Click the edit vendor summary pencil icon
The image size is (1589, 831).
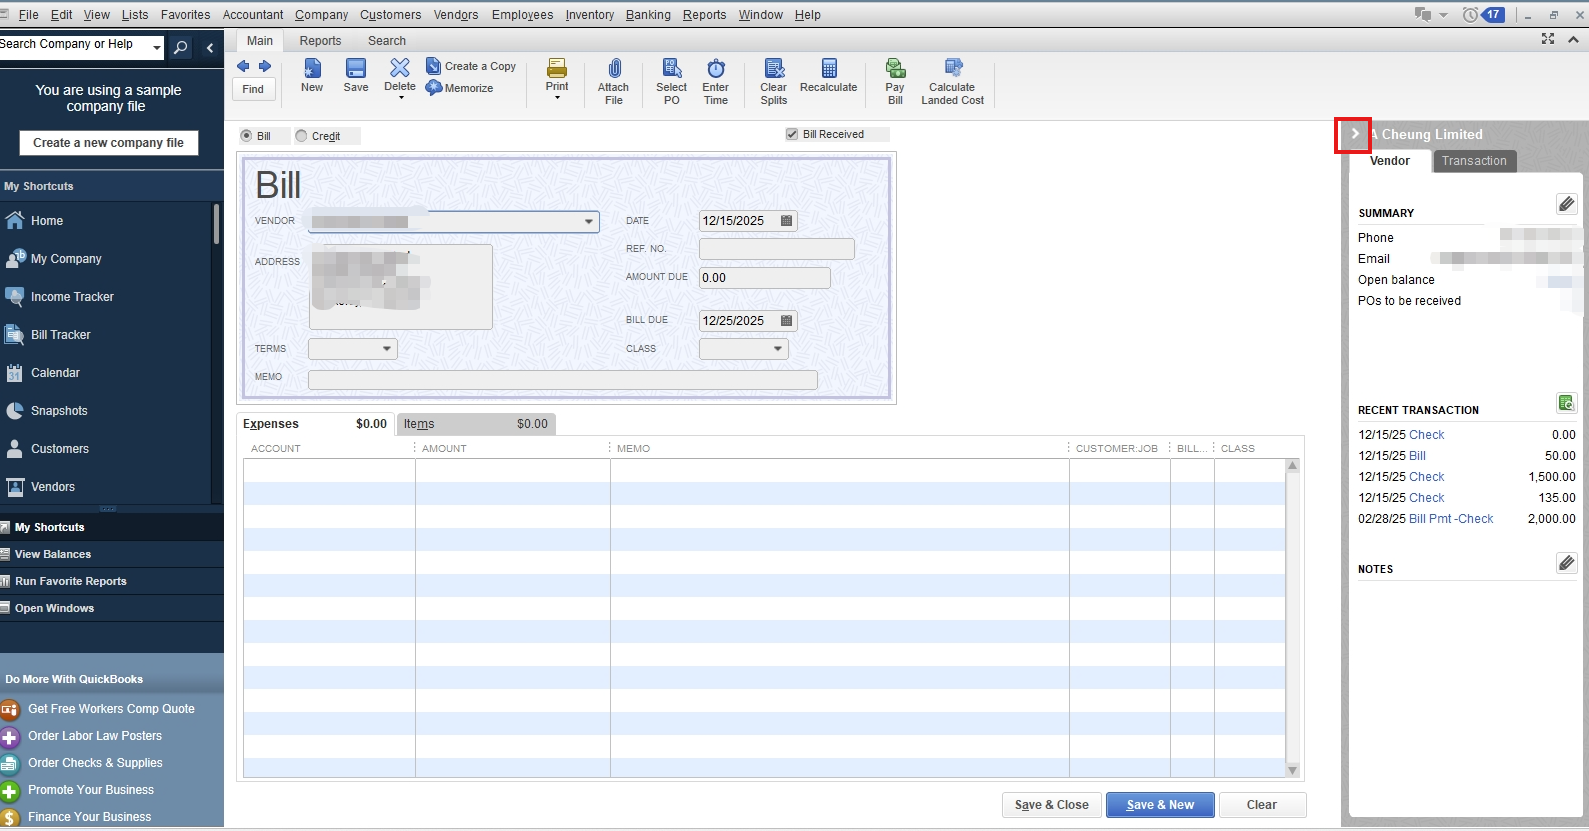[1567, 204]
